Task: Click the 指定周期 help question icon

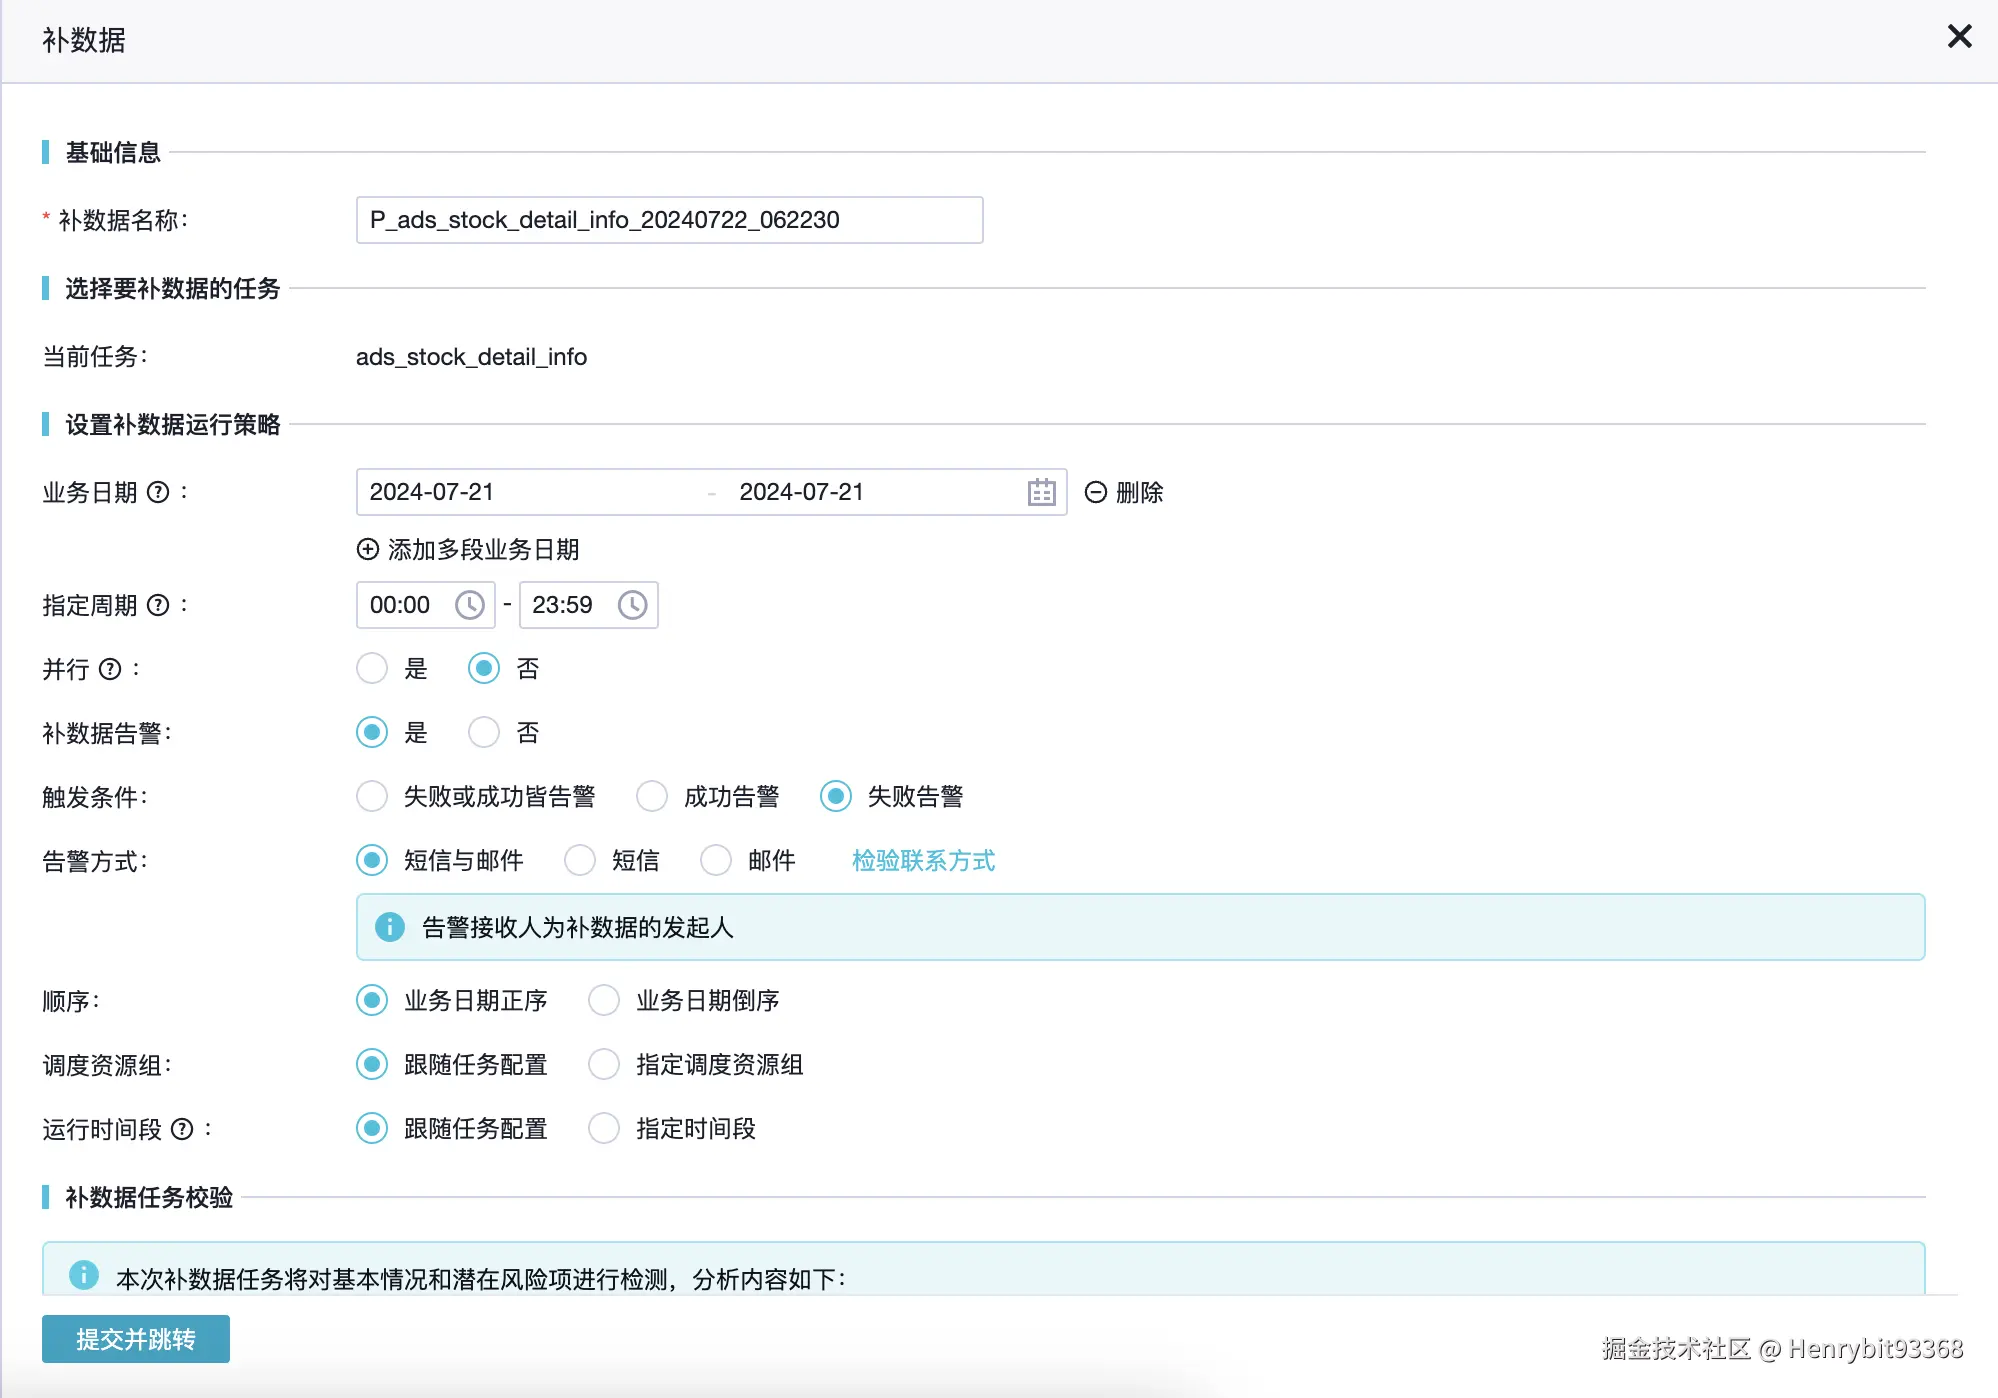Action: tap(158, 605)
